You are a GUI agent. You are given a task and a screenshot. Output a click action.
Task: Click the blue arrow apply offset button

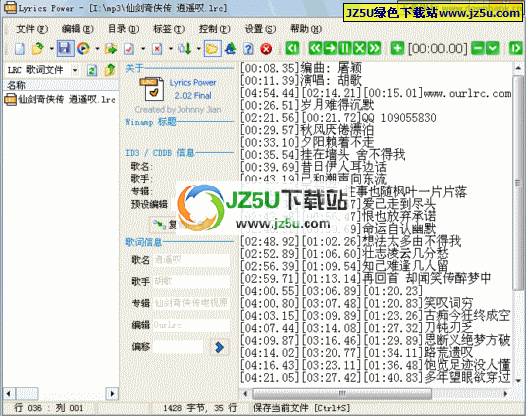coord(219,347)
